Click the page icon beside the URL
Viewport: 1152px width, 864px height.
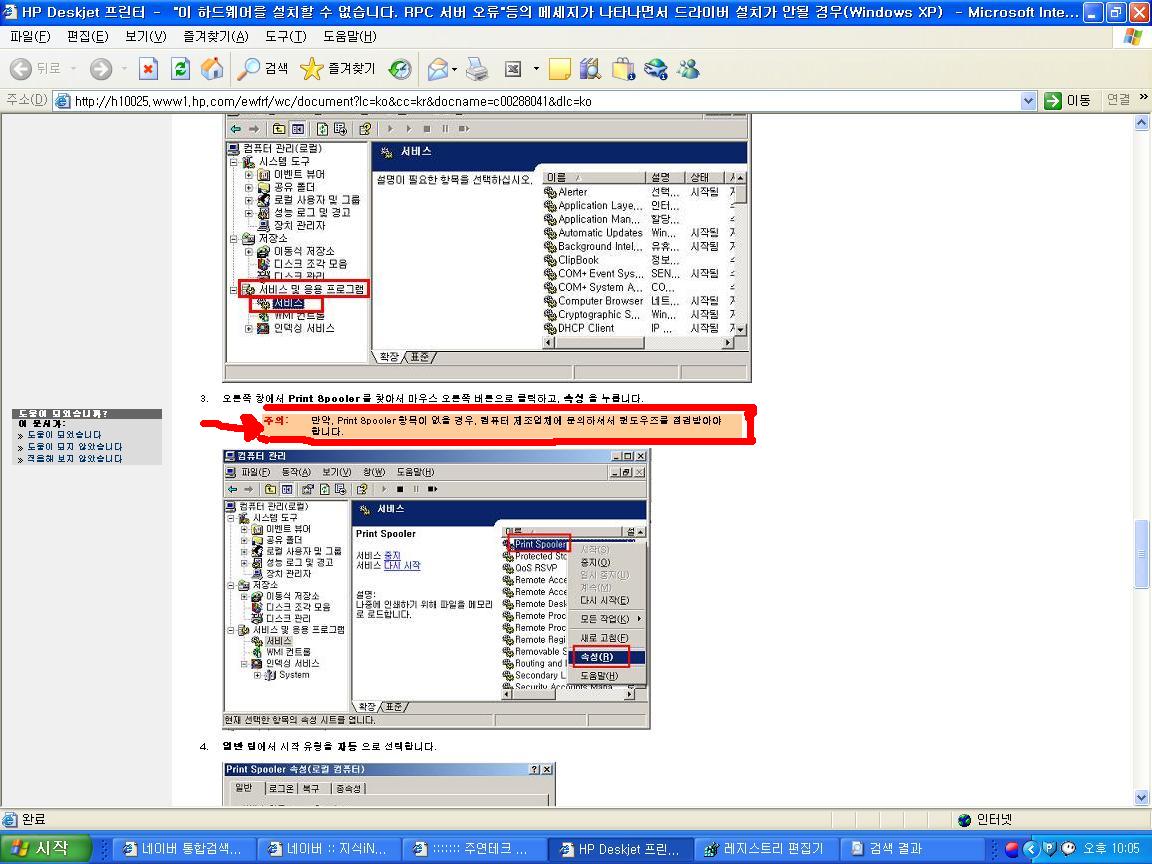(63, 101)
